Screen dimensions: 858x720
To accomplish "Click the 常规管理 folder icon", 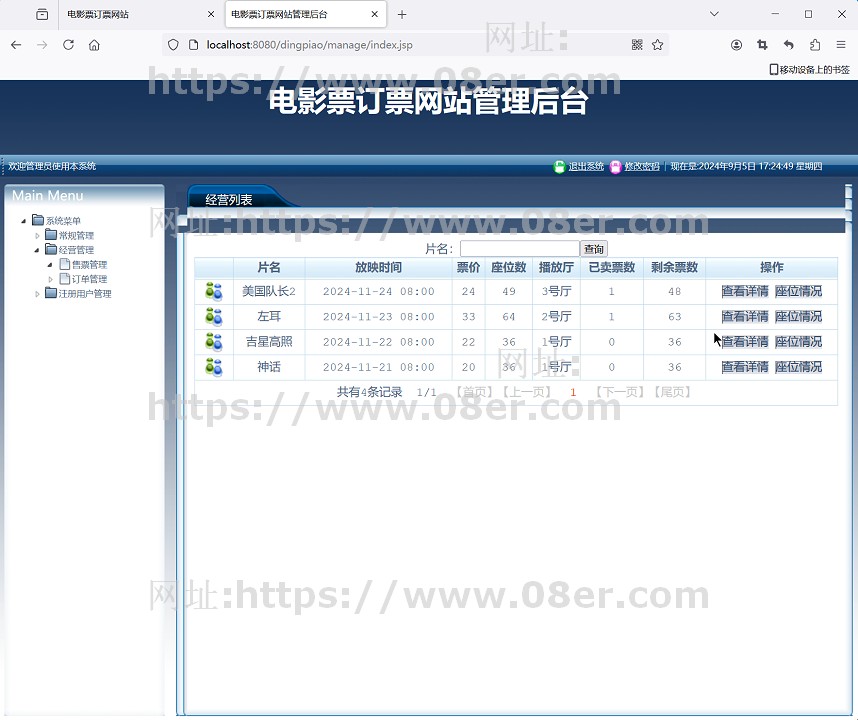I will [51, 235].
